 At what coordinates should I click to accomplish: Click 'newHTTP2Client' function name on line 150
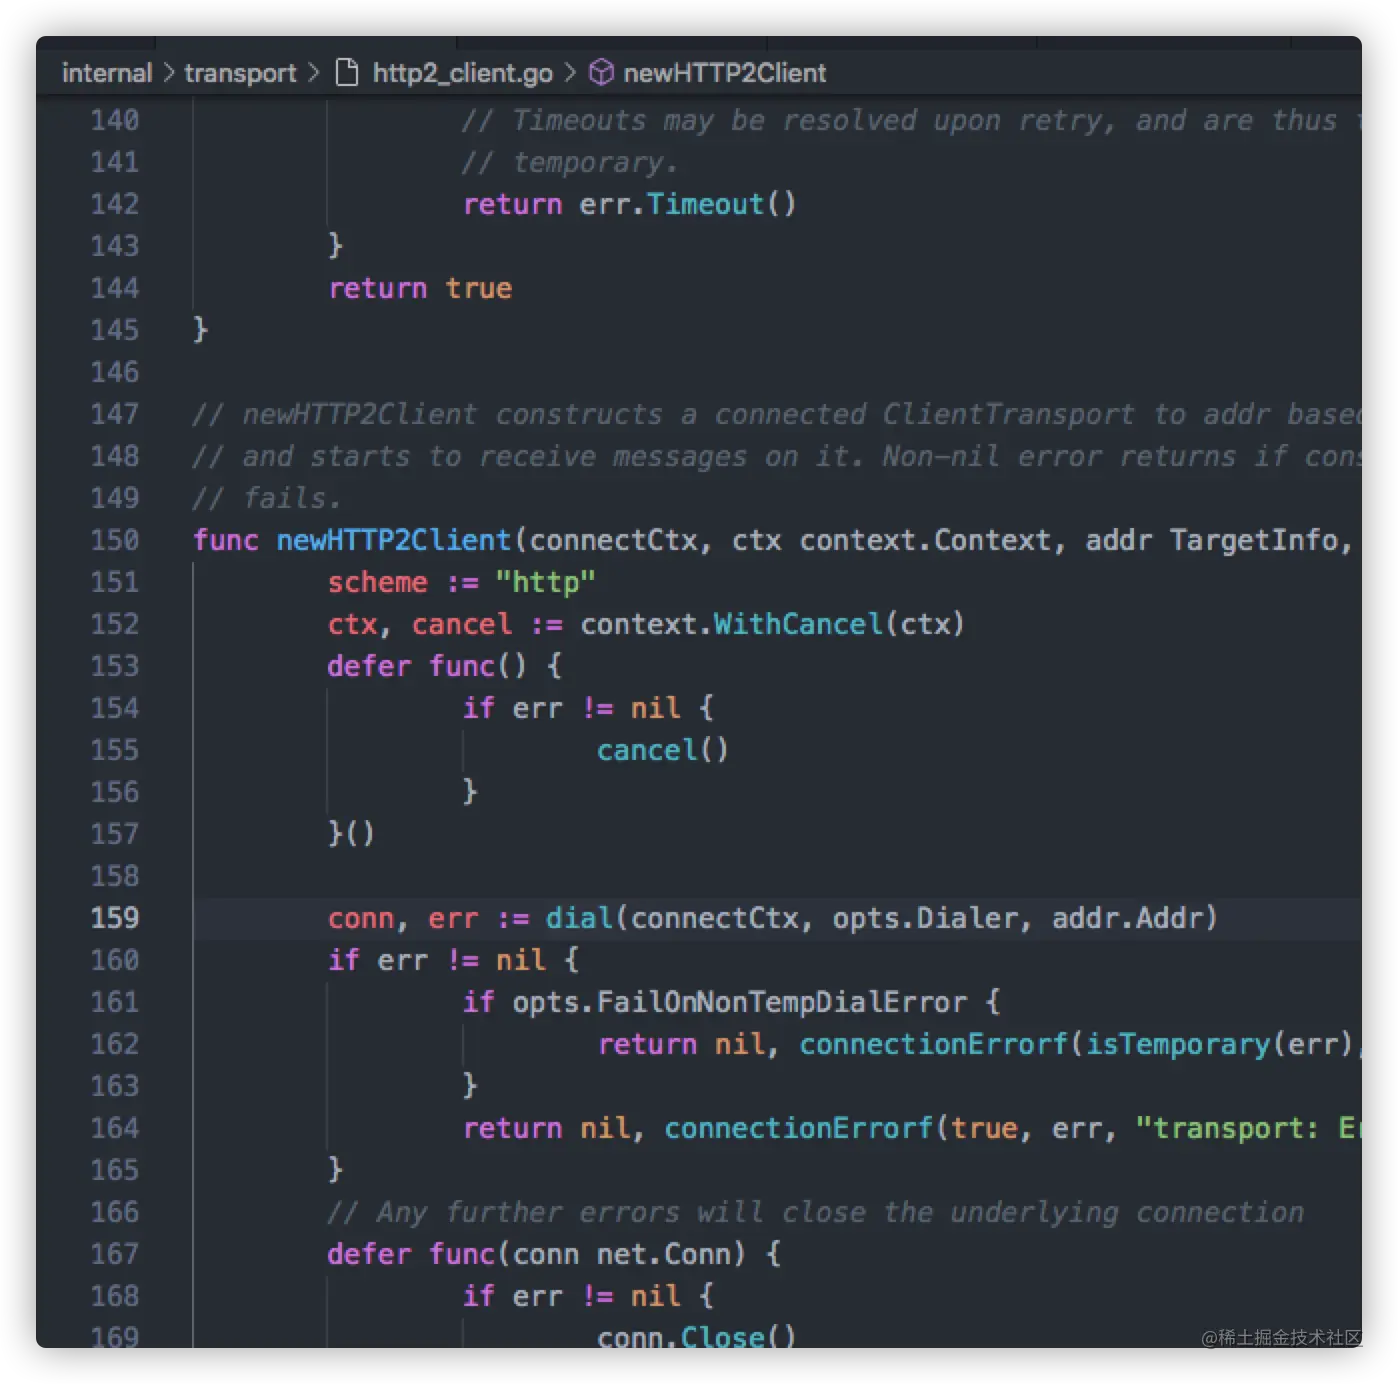pos(394,540)
